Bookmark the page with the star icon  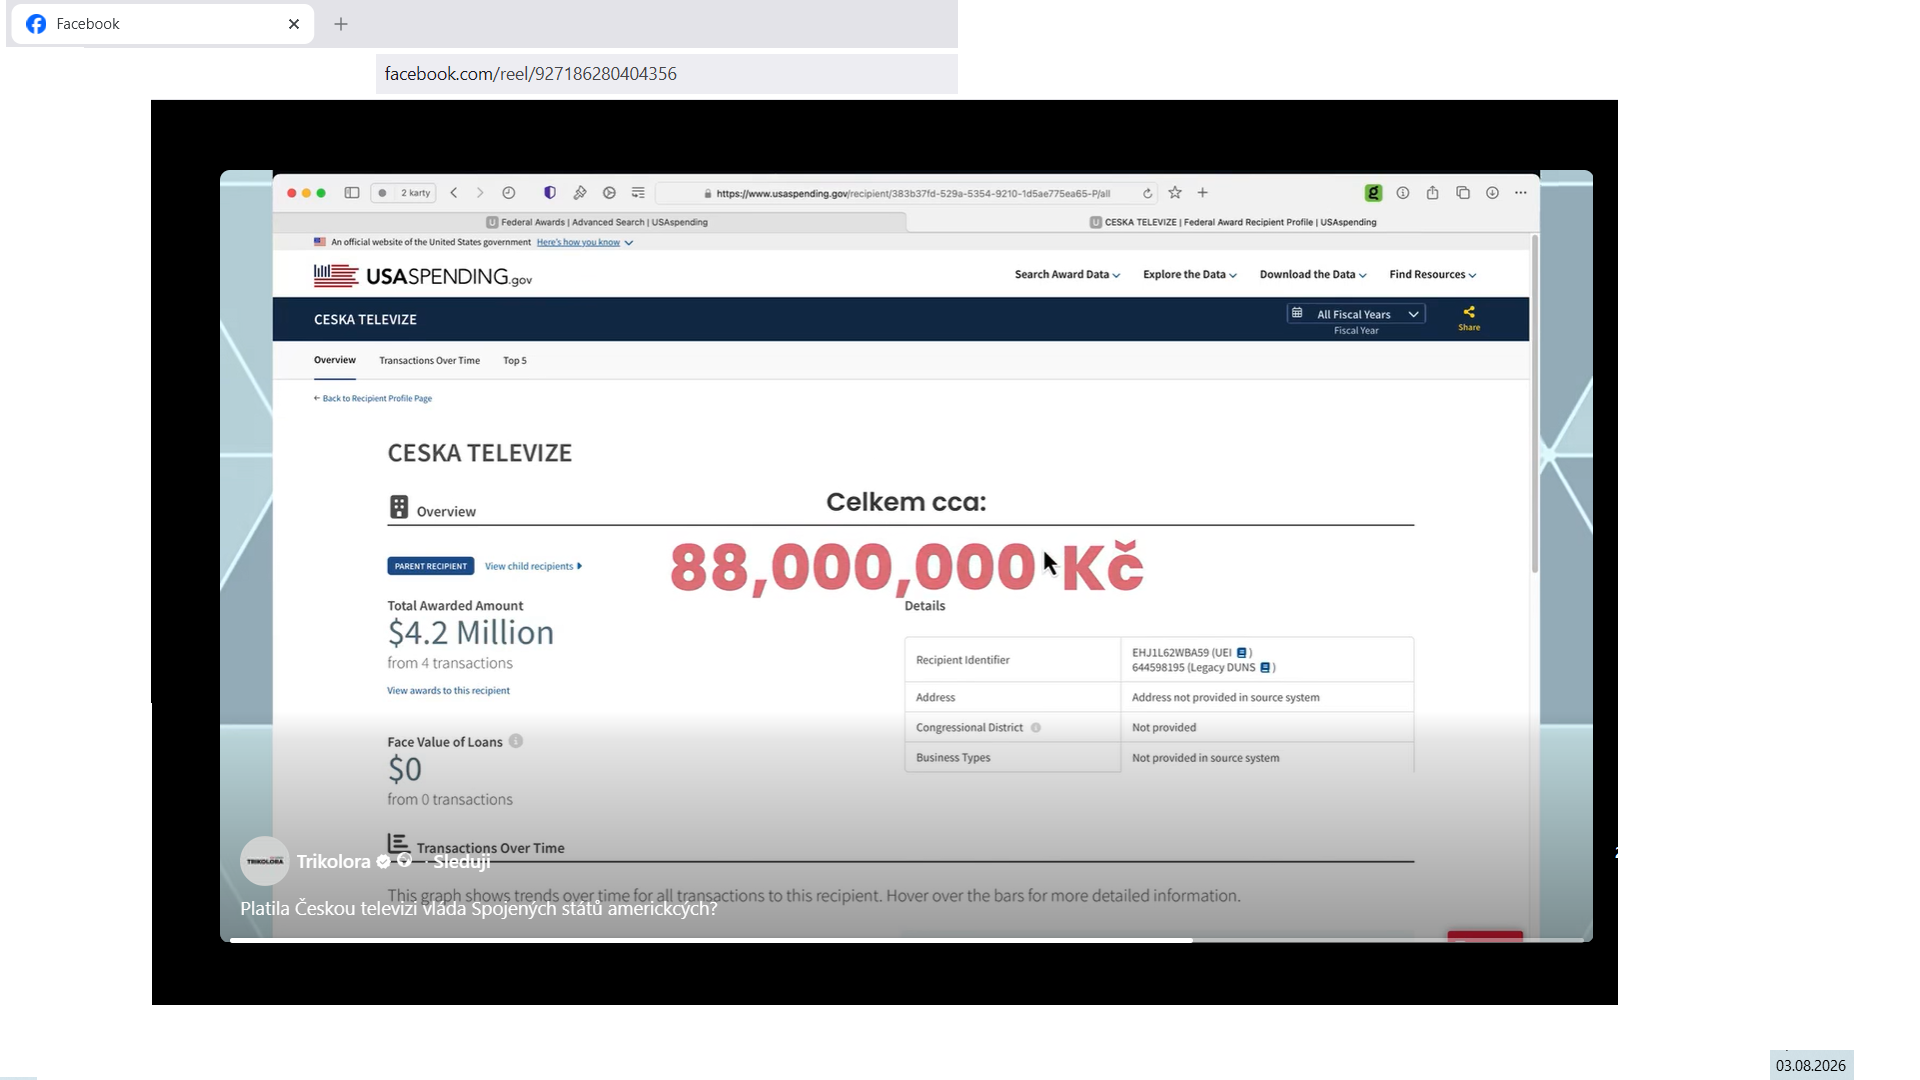tap(1175, 193)
